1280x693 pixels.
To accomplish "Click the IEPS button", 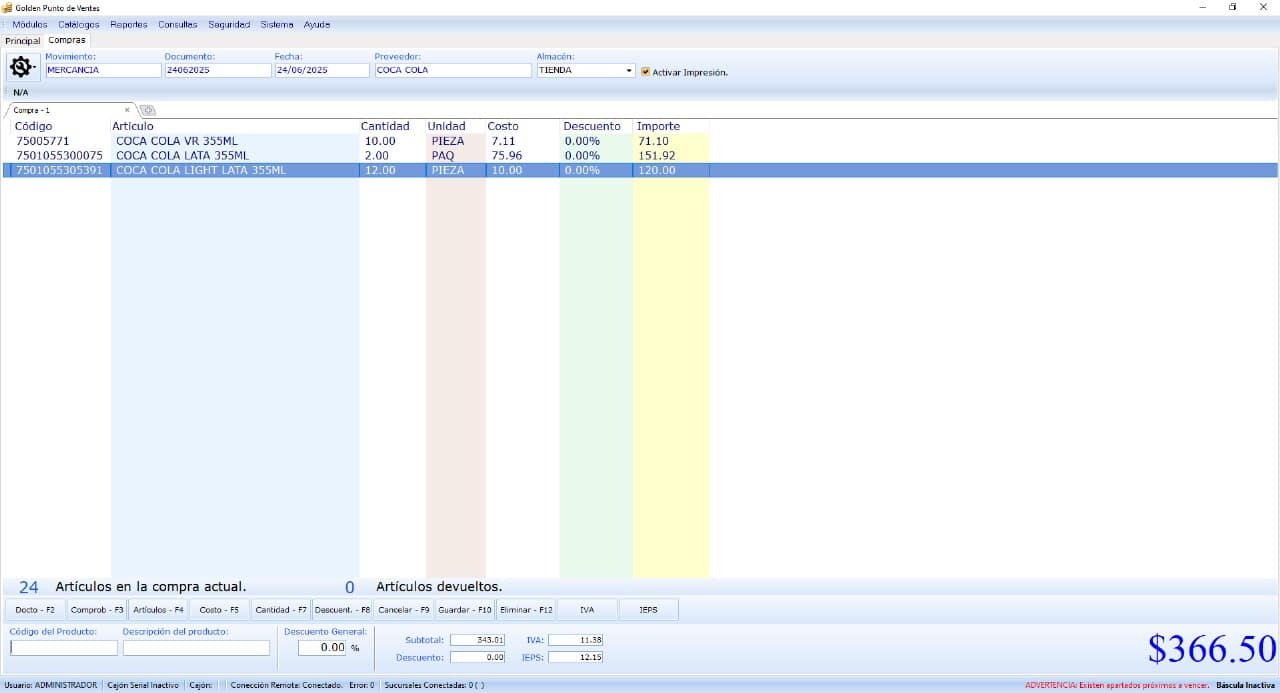I will coord(648,609).
